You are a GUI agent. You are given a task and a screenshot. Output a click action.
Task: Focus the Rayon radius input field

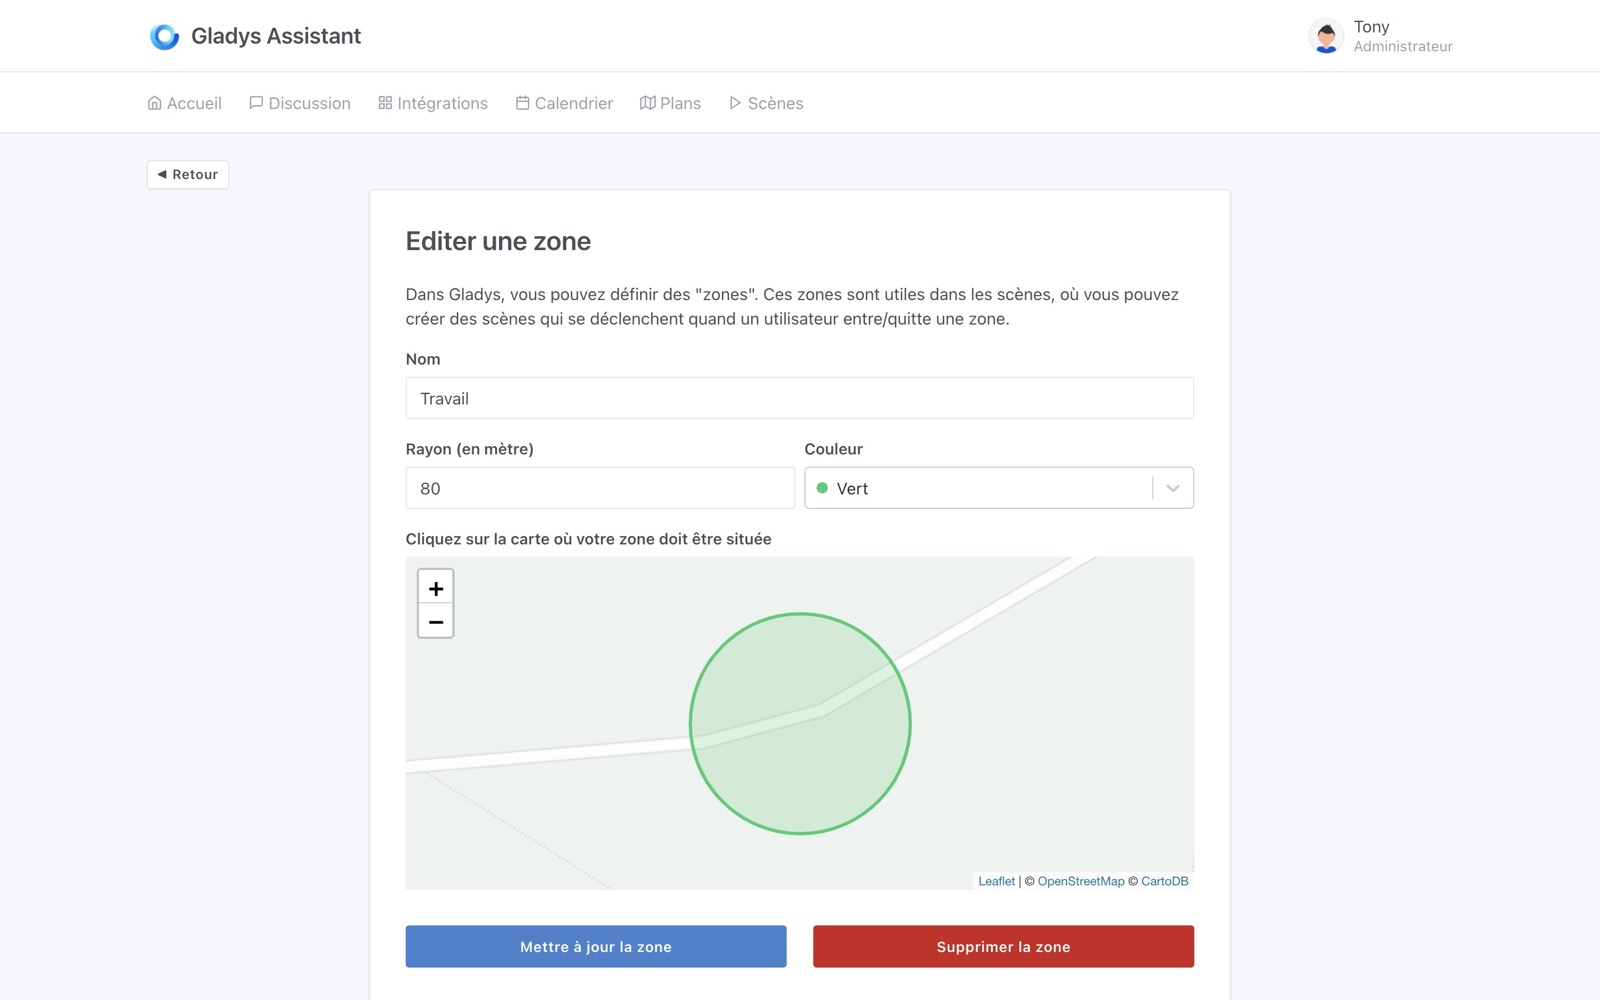[600, 488]
